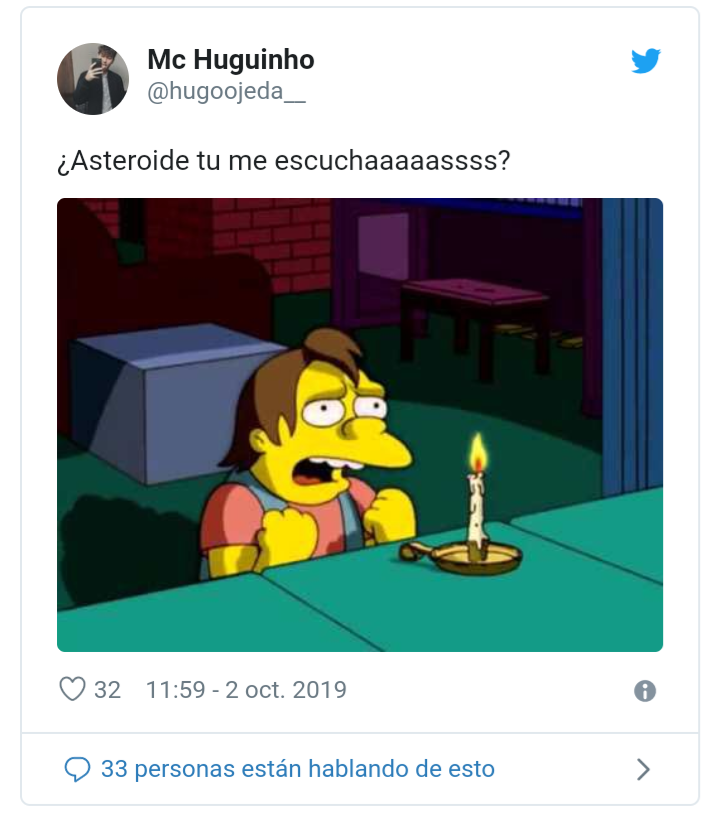Expand the conversation with the right chevron
This screenshot has width=720, height=814.
(x=644, y=769)
